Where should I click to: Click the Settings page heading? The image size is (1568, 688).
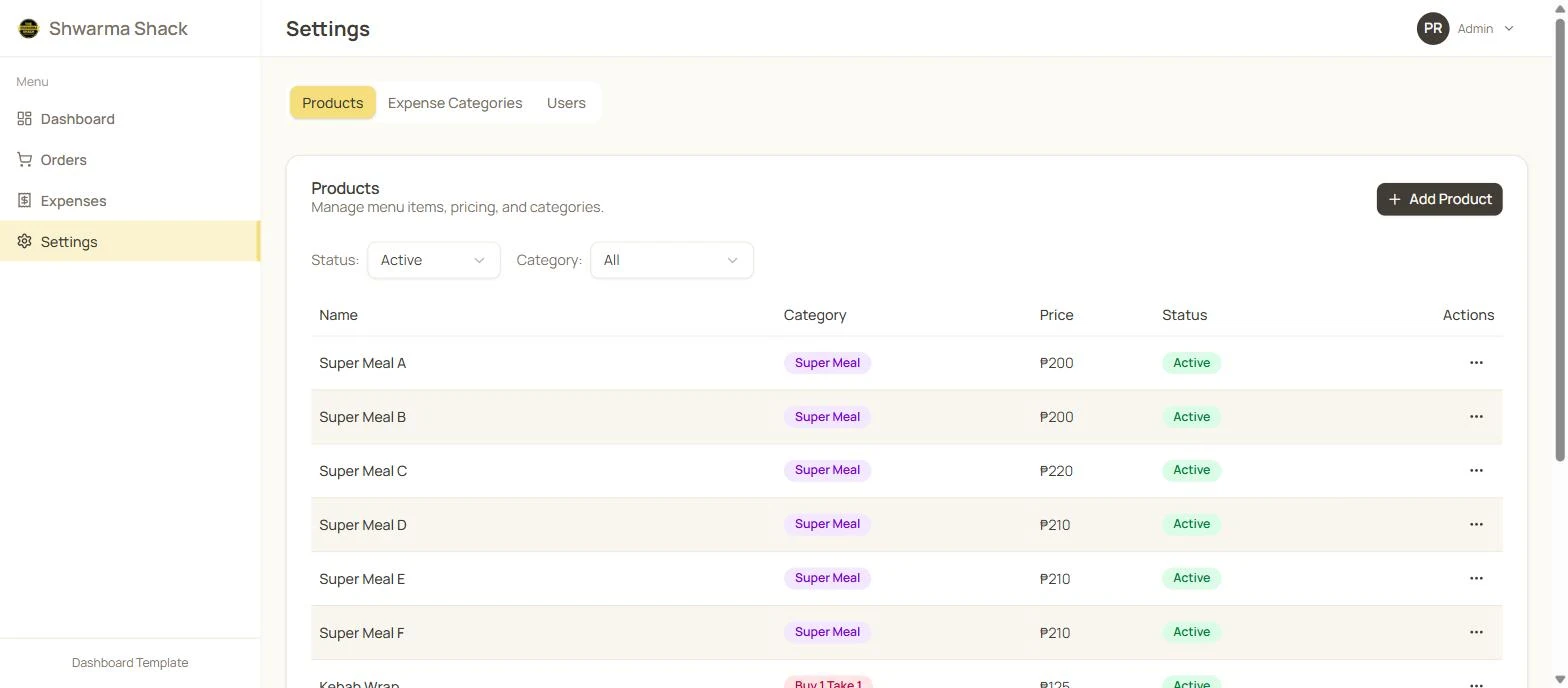point(328,29)
